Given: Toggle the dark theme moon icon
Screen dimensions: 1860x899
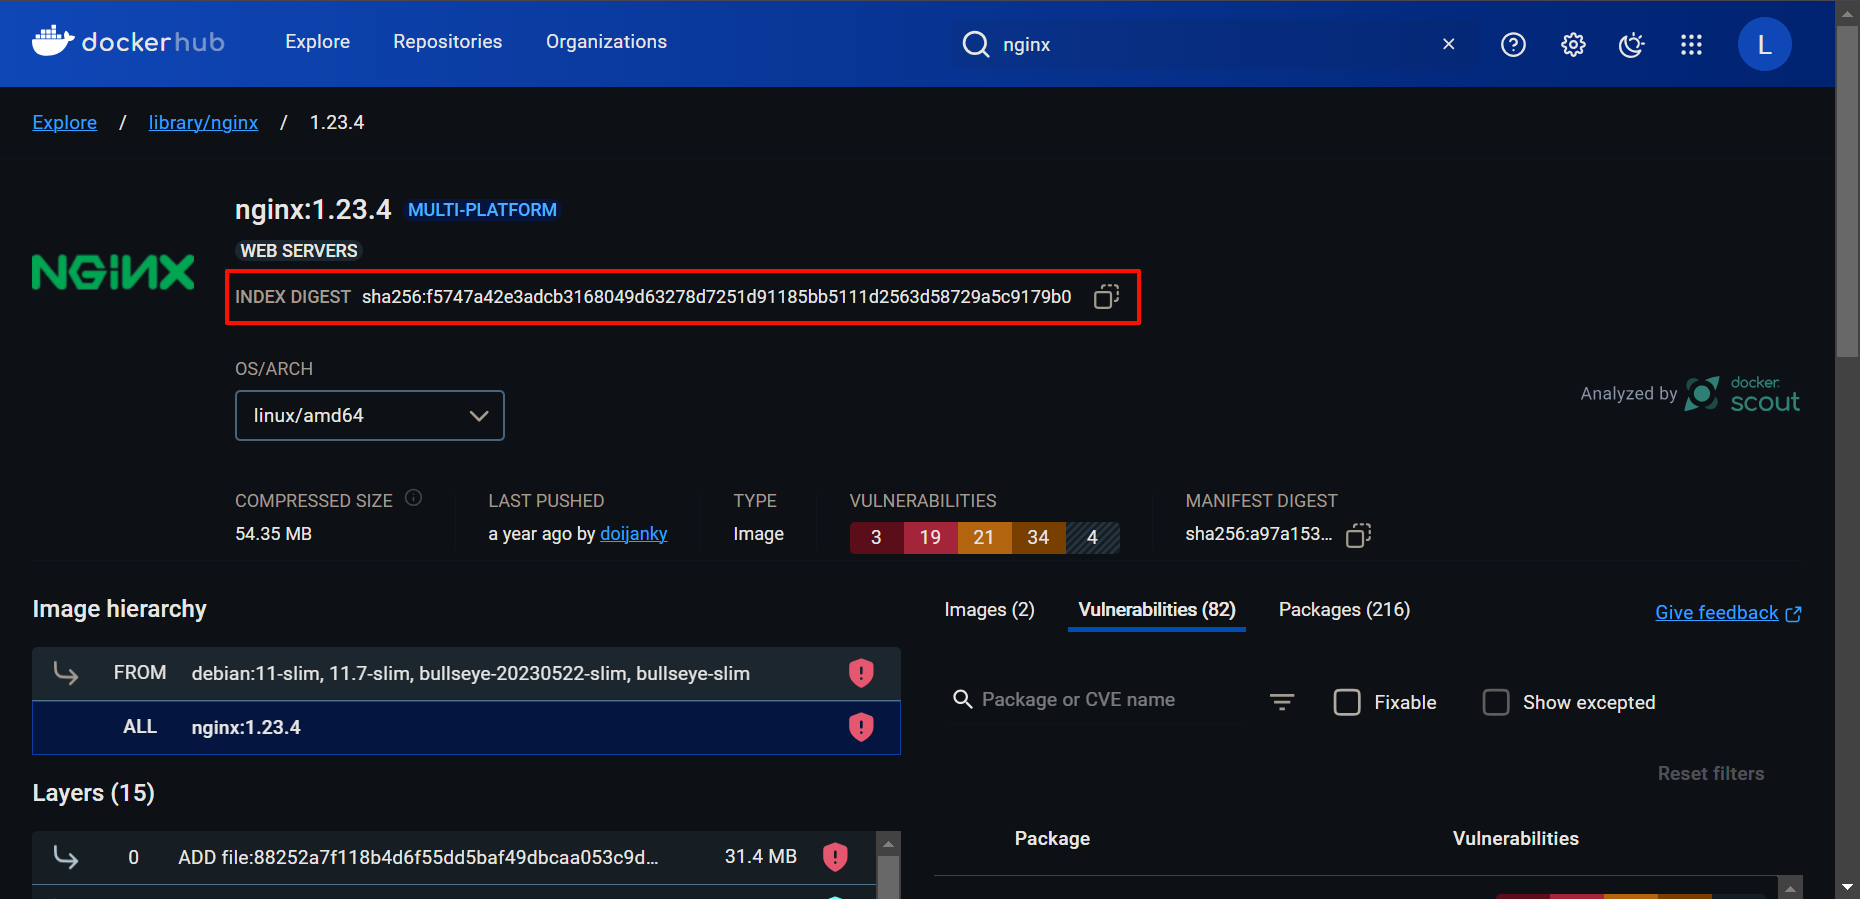Looking at the screenshot, I should click(x=1632, y=44).
